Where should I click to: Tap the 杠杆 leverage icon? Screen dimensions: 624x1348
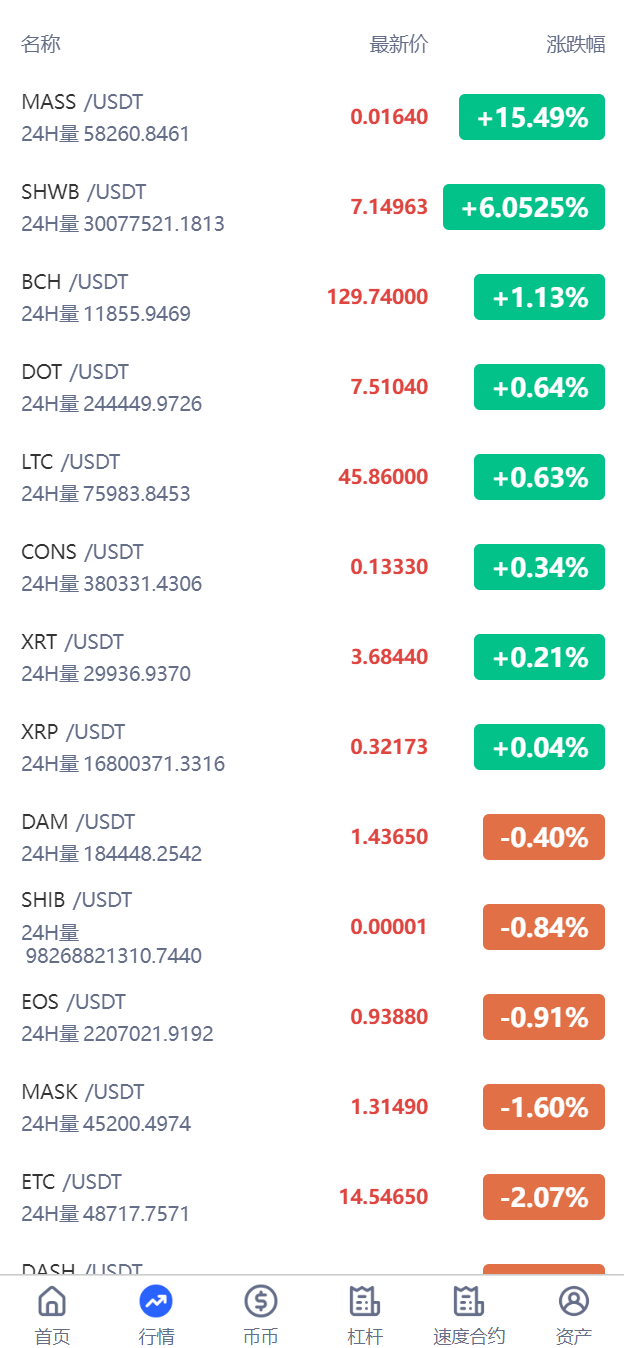coord(364,1310)
